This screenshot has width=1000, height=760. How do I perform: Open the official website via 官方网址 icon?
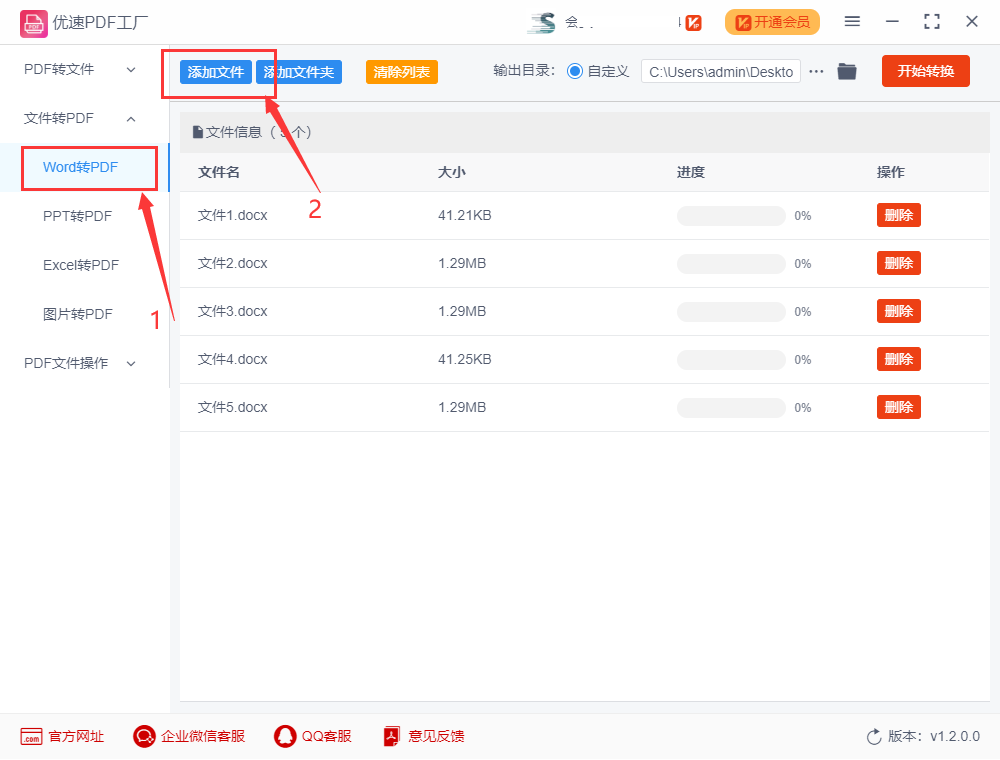tap(32, 736)
